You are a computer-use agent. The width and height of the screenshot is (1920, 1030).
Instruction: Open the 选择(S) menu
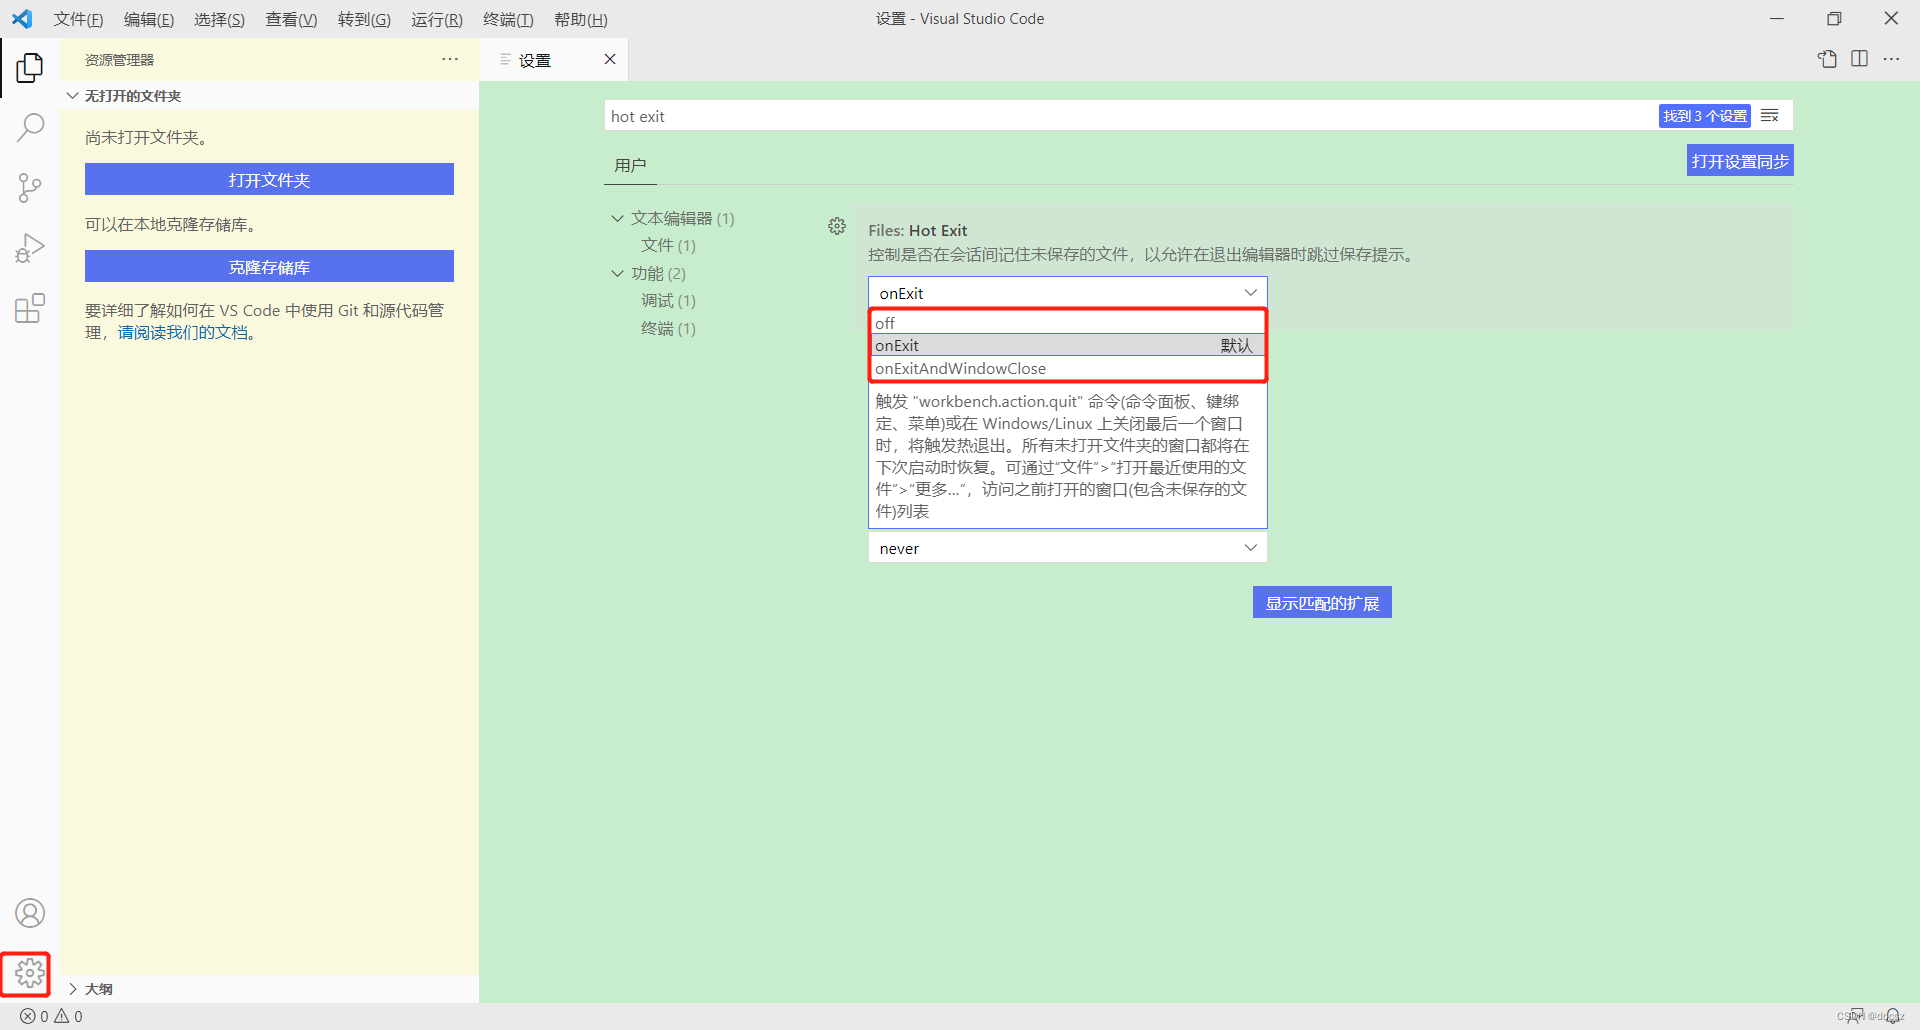point(219,19)
